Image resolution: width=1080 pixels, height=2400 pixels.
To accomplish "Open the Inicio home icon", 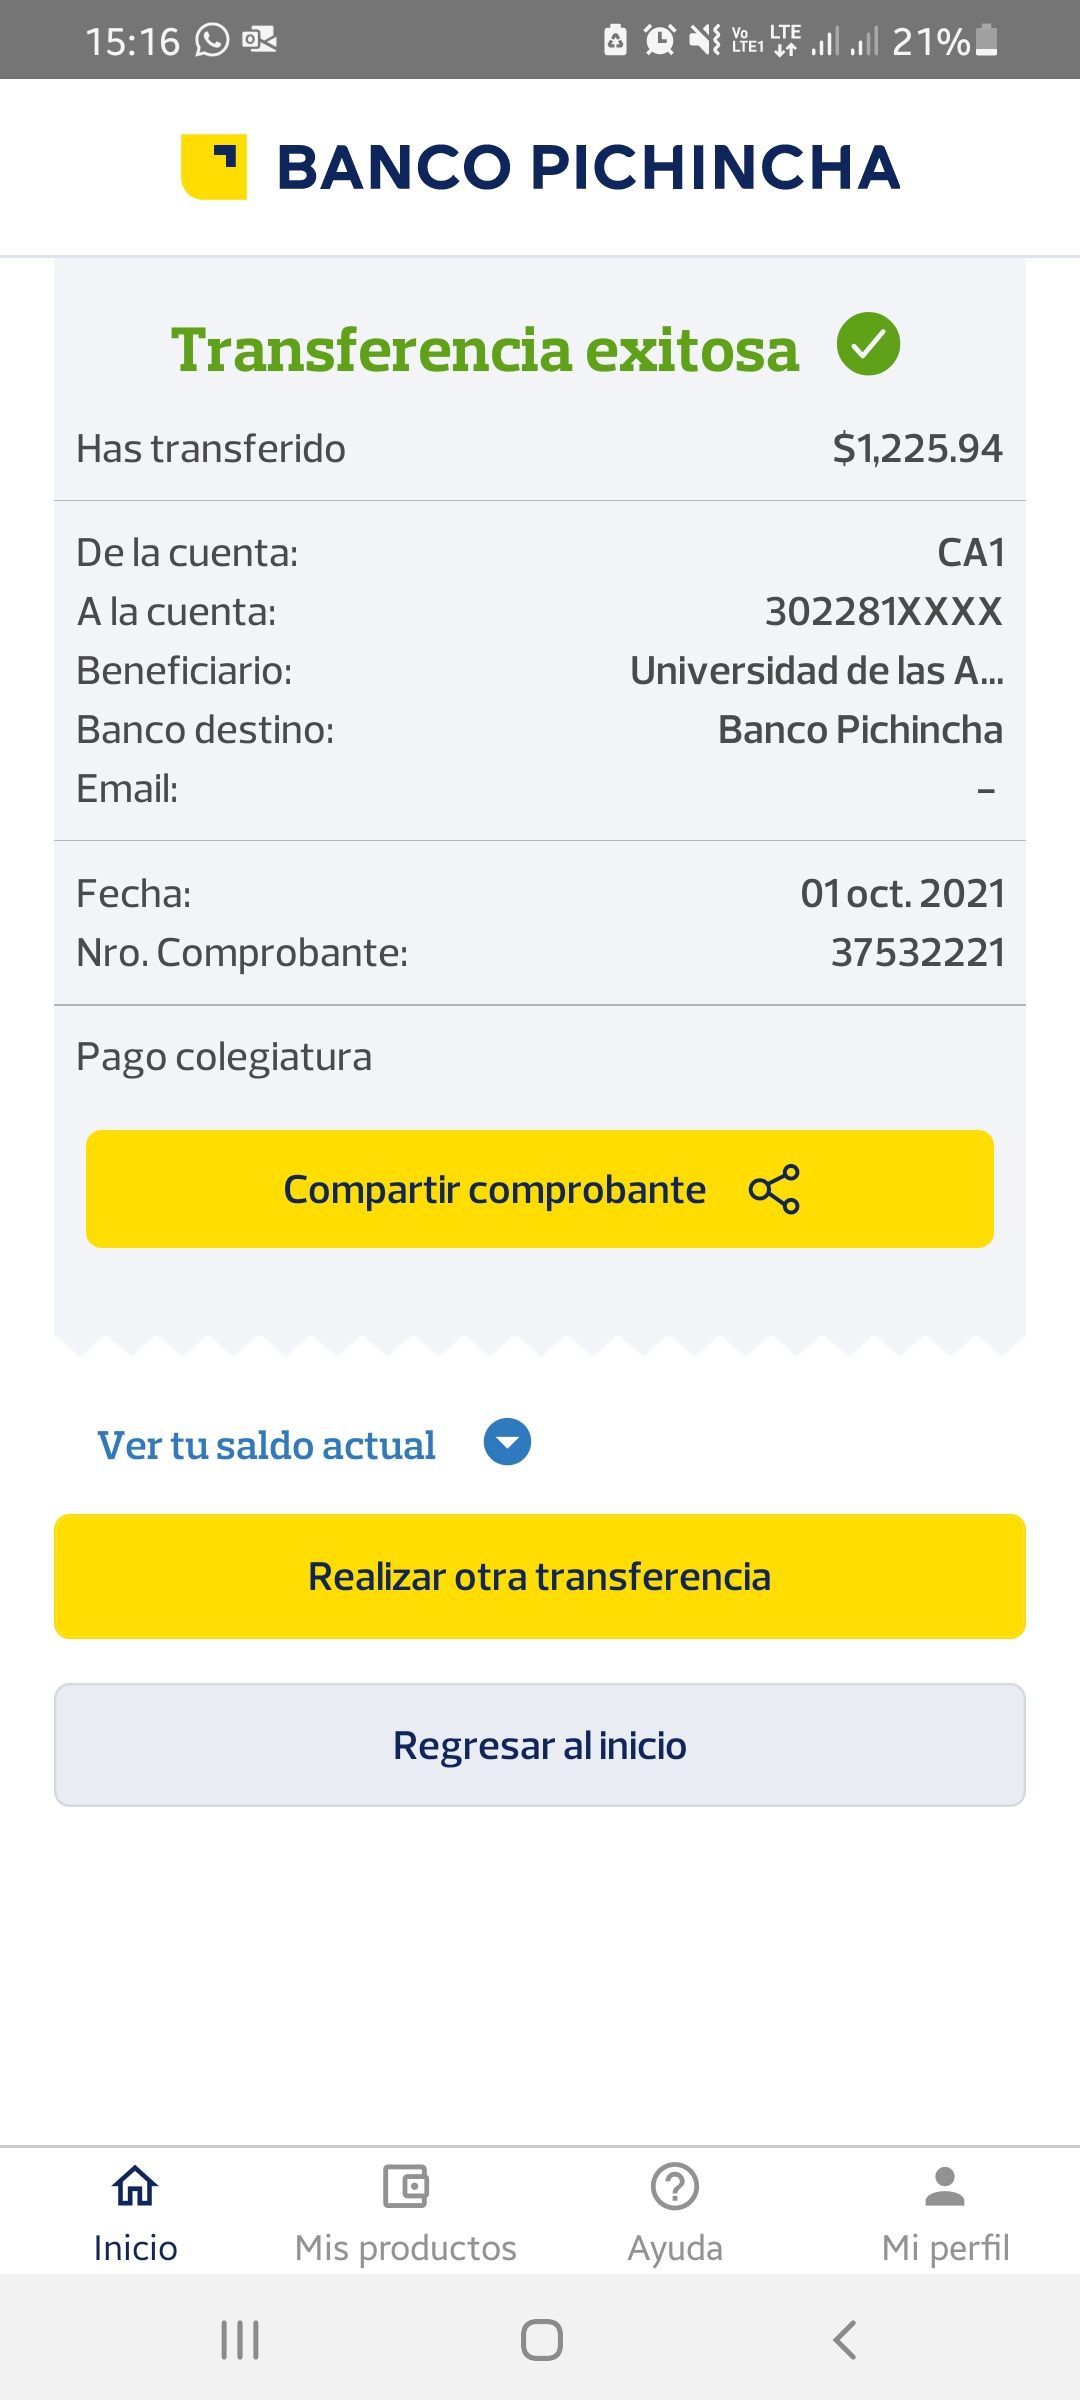I will (135, 2186).
